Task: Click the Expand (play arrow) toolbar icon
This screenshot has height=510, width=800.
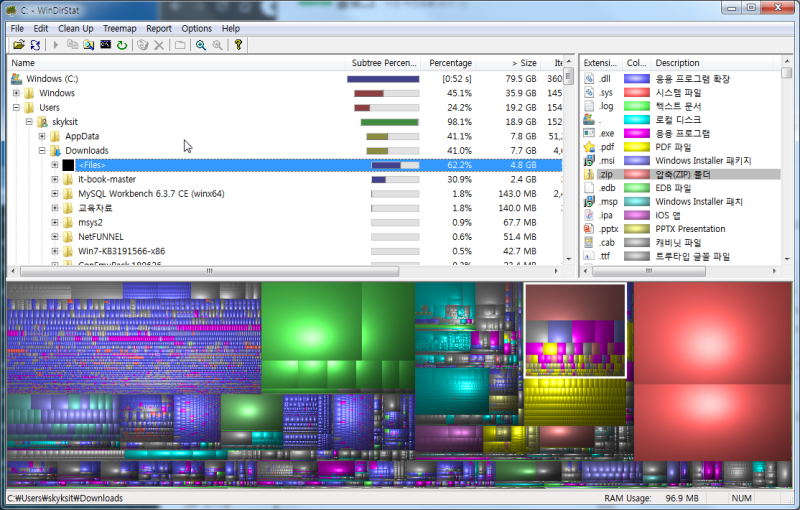Action: pyautogui.click(x=56, y=45)
